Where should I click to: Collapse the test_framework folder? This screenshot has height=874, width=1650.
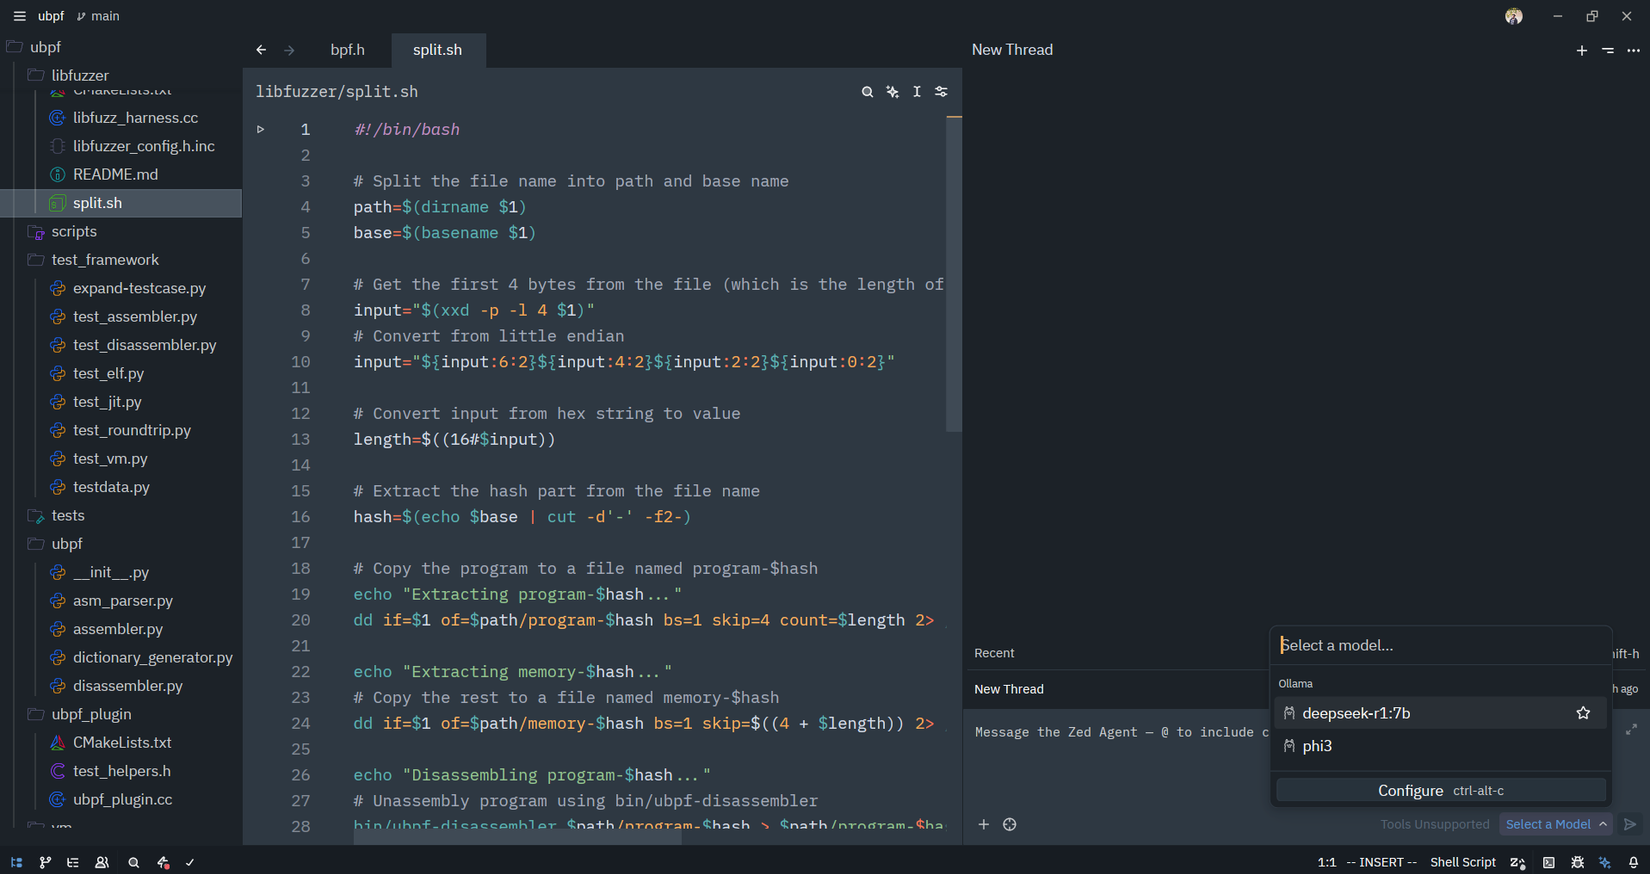click(x=105, y=260)
